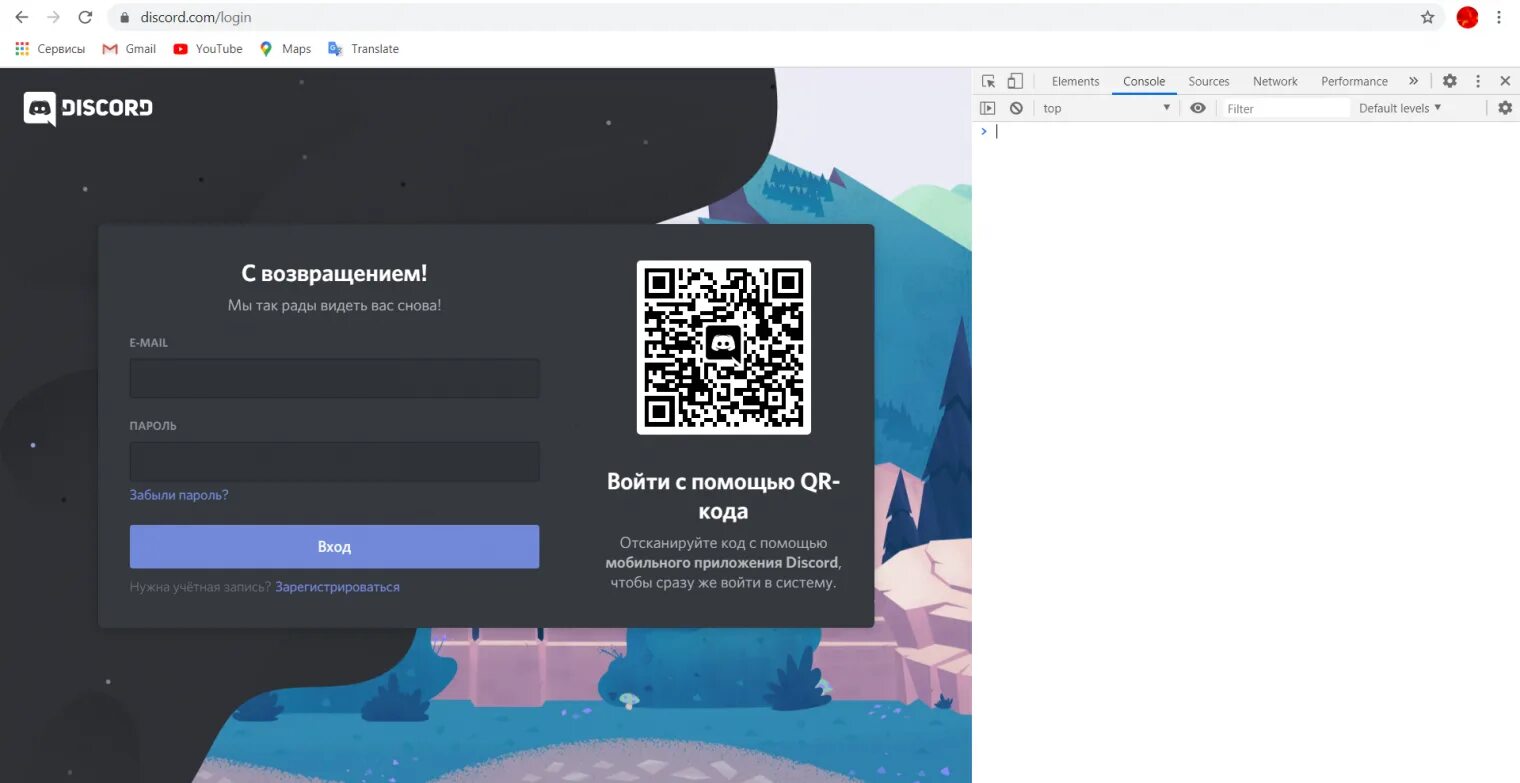Toggle live expression eye icon

(x=1198, y=108)
